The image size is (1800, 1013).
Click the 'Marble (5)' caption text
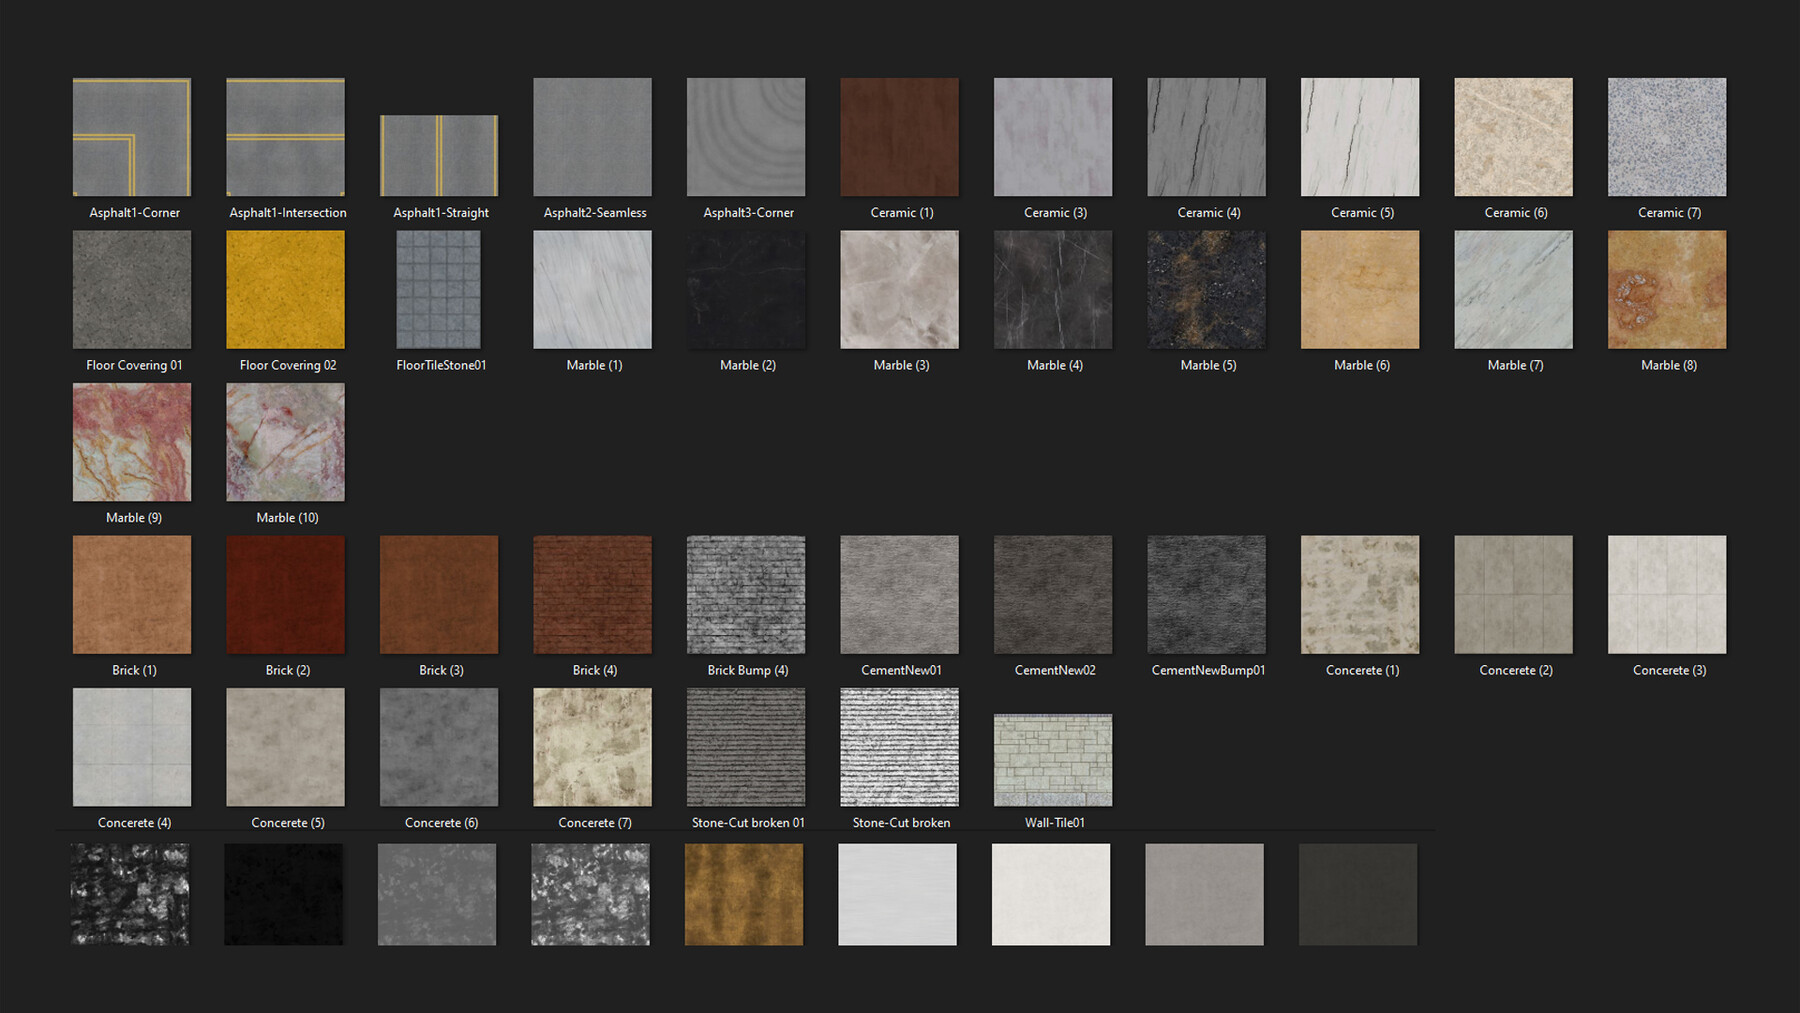click(1208, 365)
